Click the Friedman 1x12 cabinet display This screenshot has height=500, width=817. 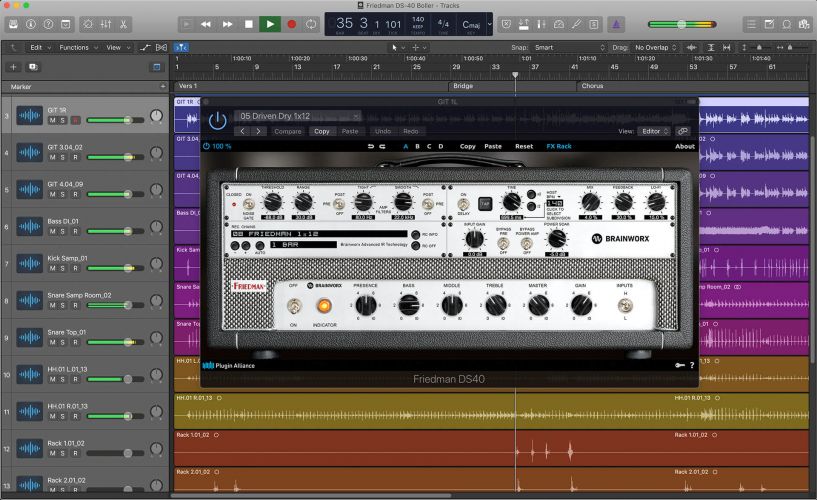point(319,234)
